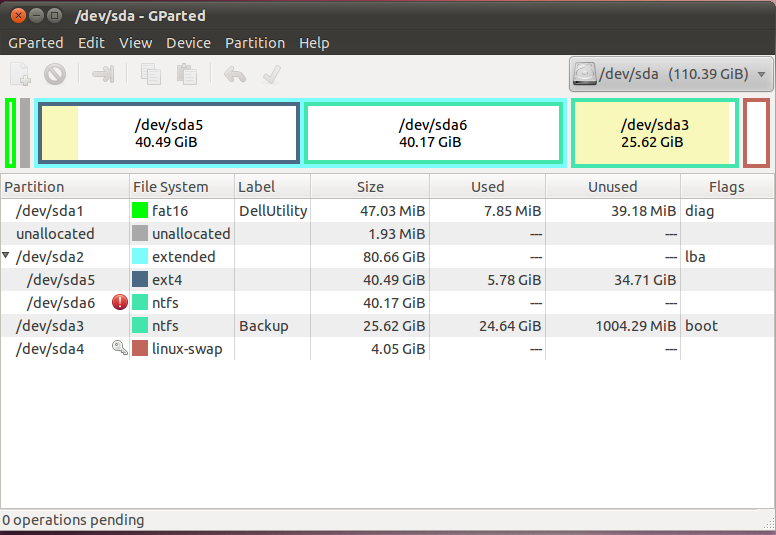Select the /dev/sda5 block in disk map
Screen dimensions: 776x535
coord(168,132)
